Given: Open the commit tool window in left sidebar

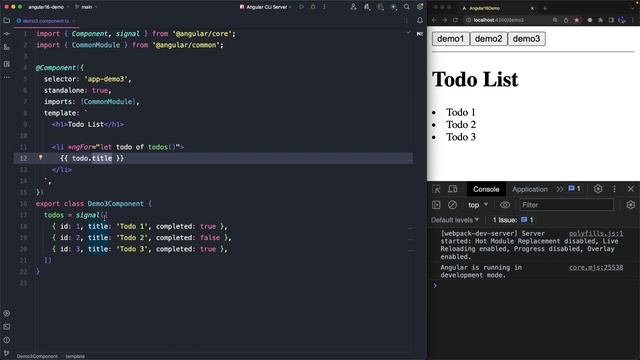Looking at the screenshot, I should coord(7,34).
